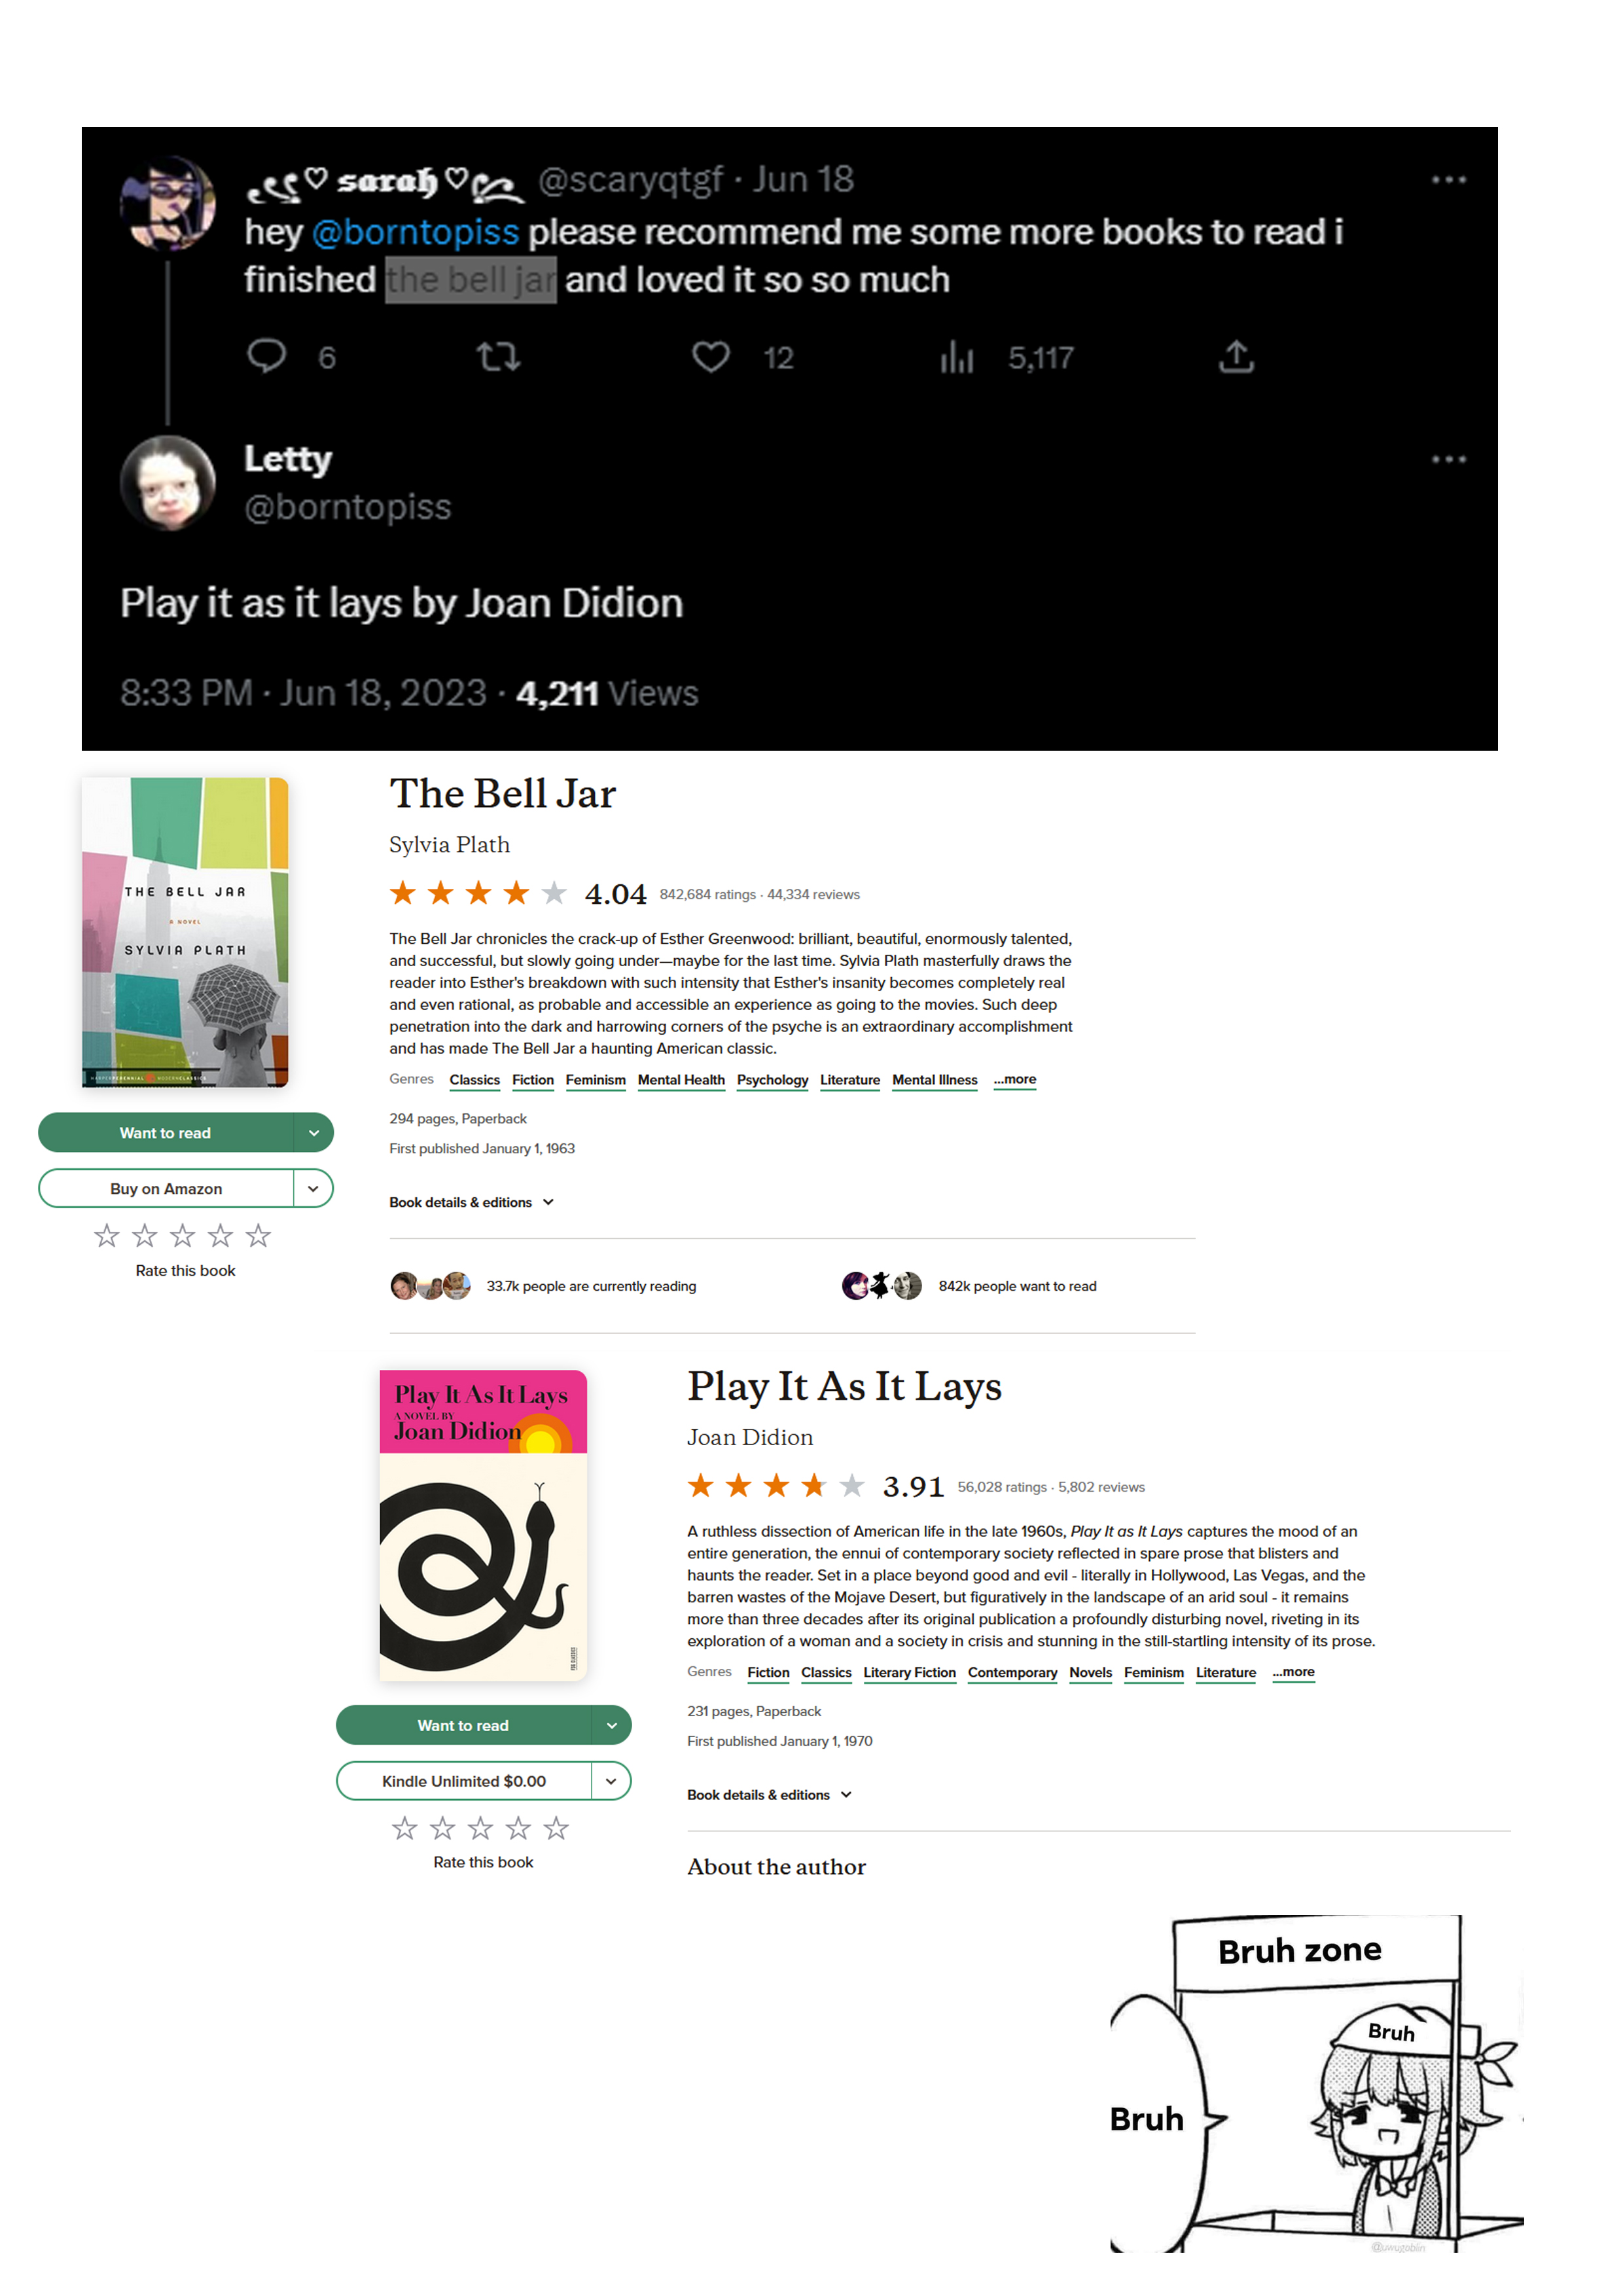Click the share upload icon on tweet

[1236, 357]
